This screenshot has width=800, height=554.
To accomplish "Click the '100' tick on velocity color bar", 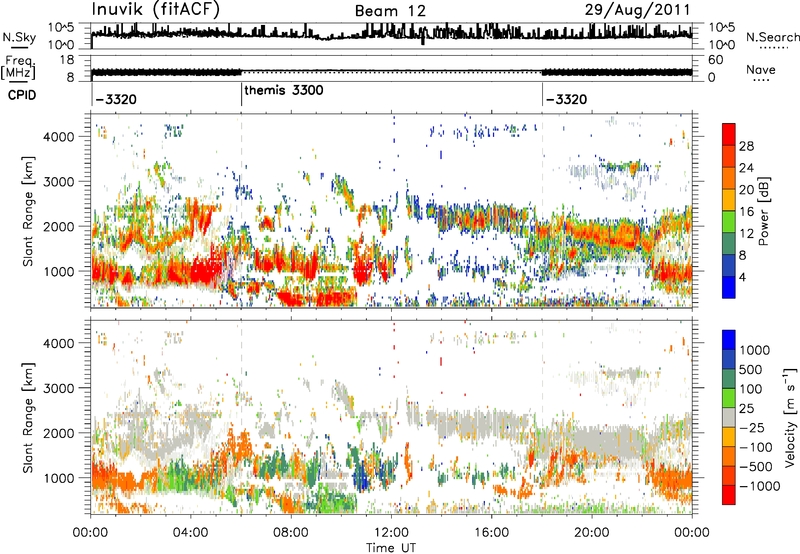I will pos(751,389).
